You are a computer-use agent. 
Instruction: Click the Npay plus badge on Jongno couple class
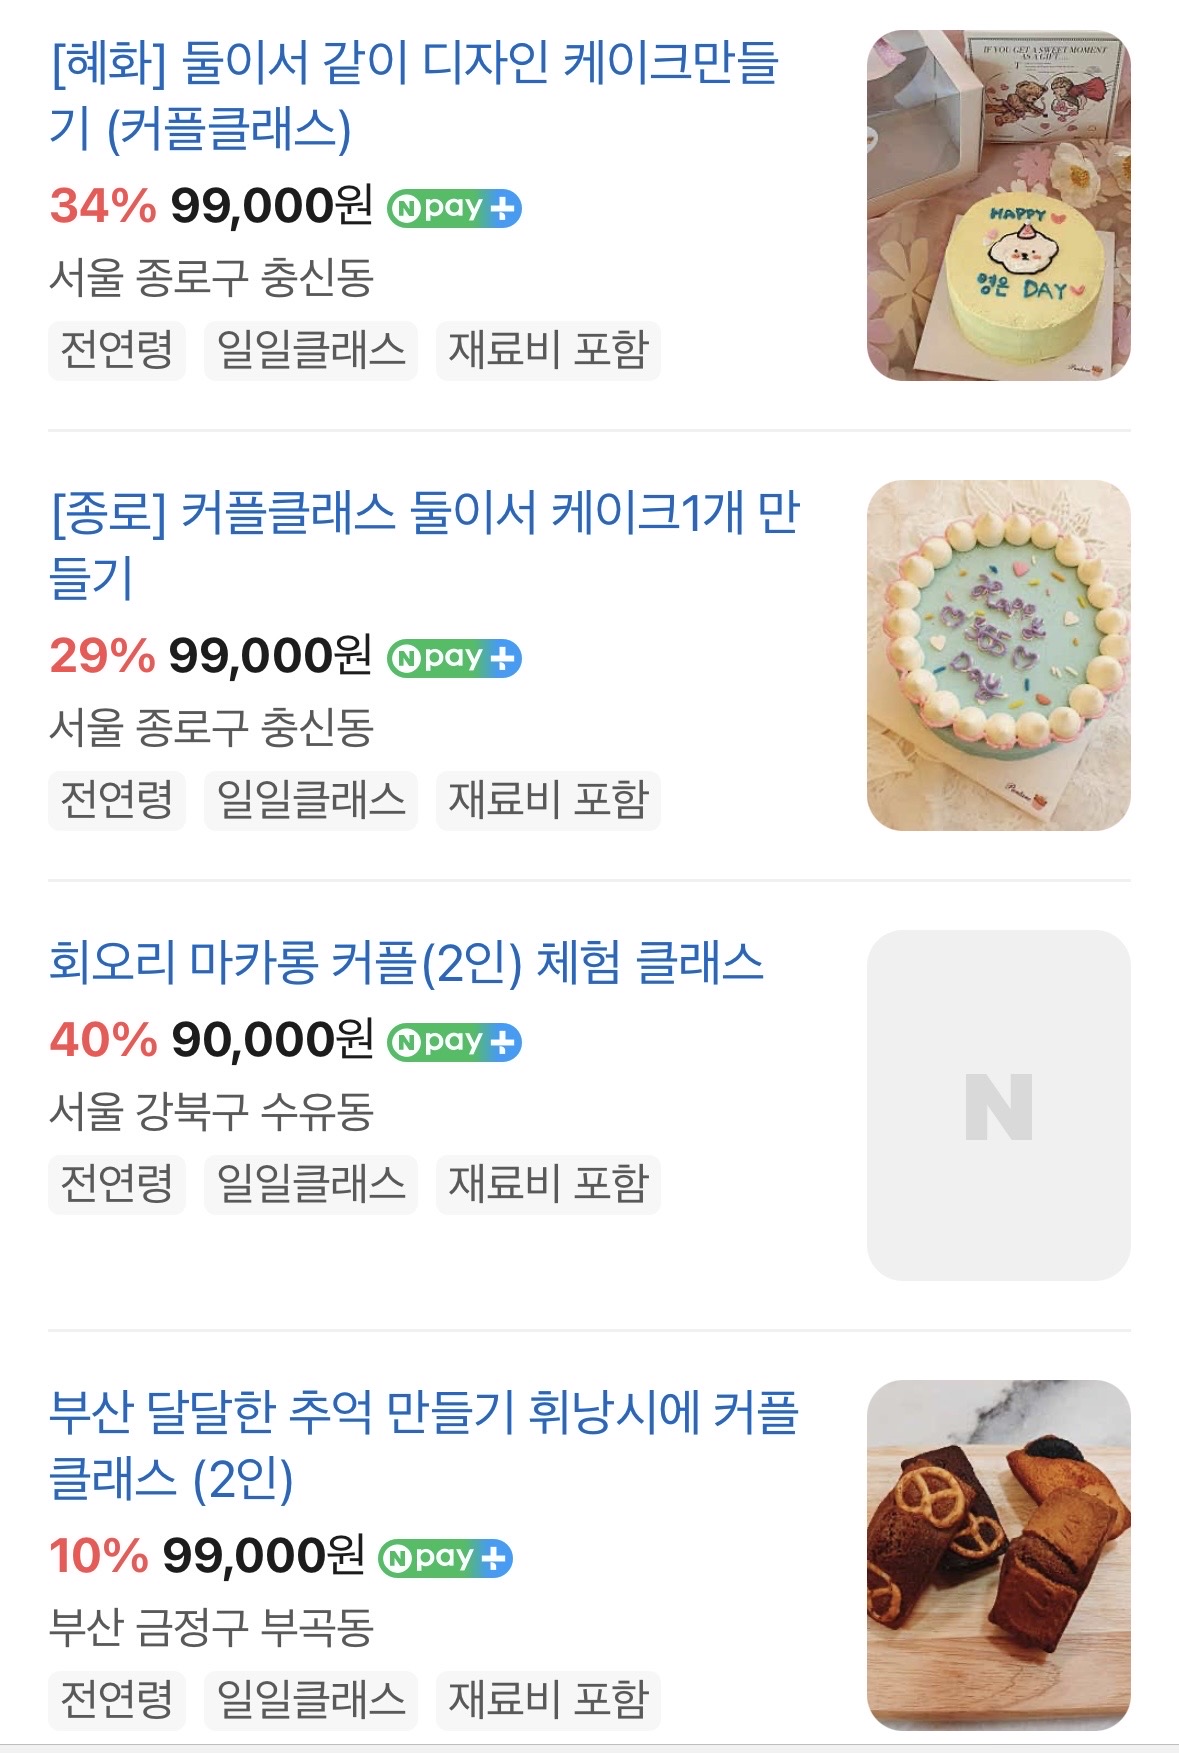[x=454, y=658]
